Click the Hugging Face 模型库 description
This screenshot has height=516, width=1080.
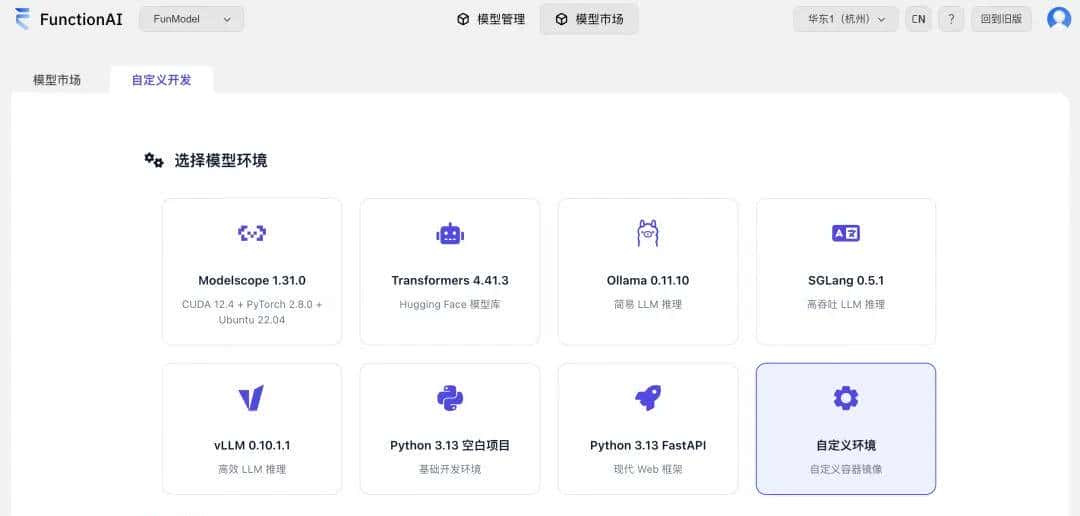pyautogui.click(x=450, y=305)
